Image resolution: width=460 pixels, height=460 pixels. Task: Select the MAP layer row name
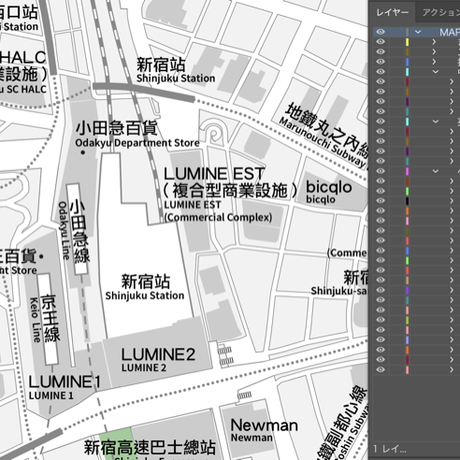(449, 32)
